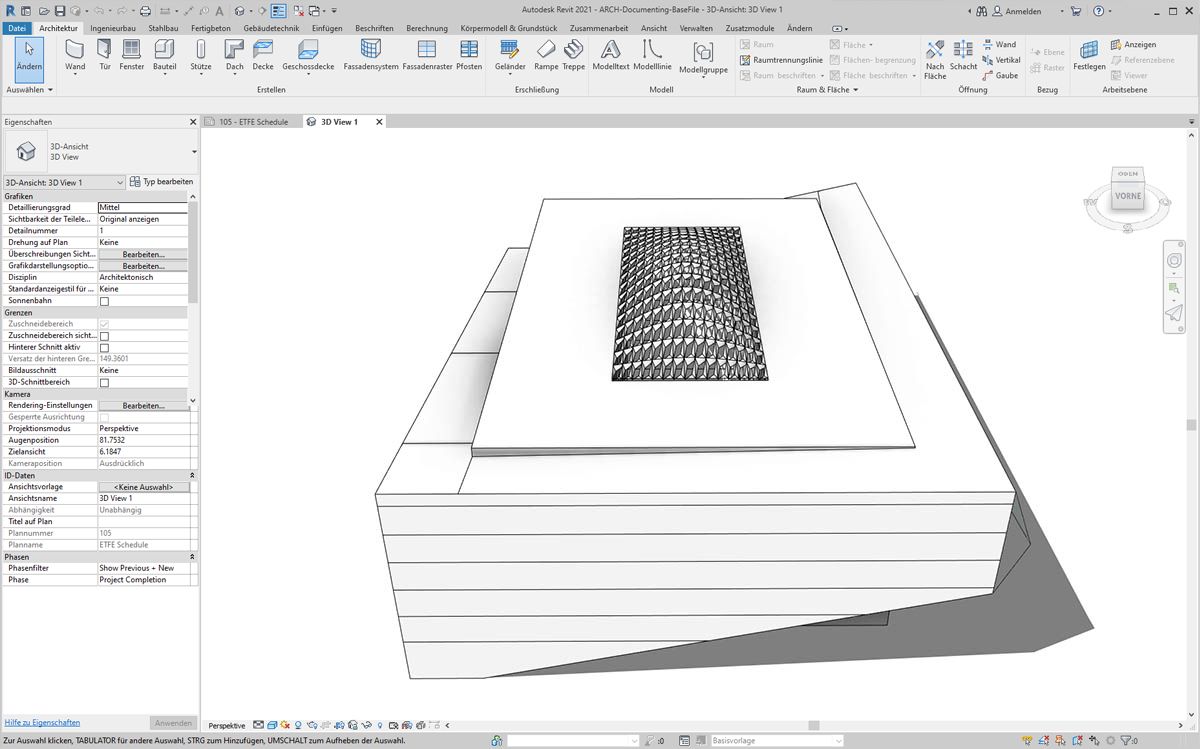Select the Geschossdecke floor tool
The height and width of the screenshot is (749, 1200).
(x=308, y=57)
